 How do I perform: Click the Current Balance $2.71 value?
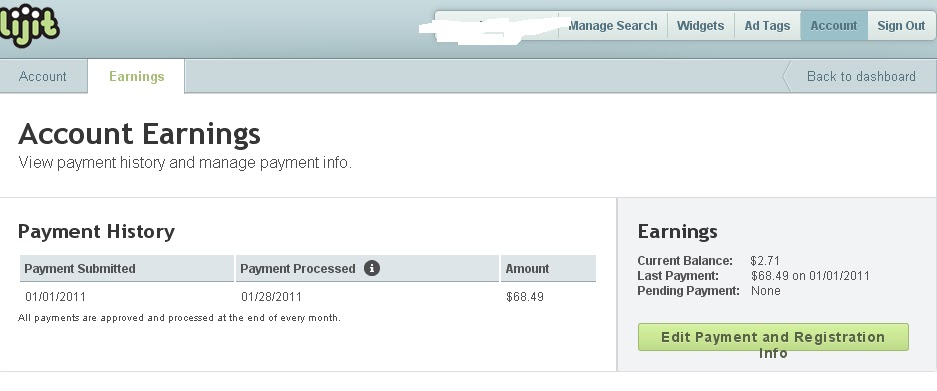pyautogui.click(x=764, y=261)
